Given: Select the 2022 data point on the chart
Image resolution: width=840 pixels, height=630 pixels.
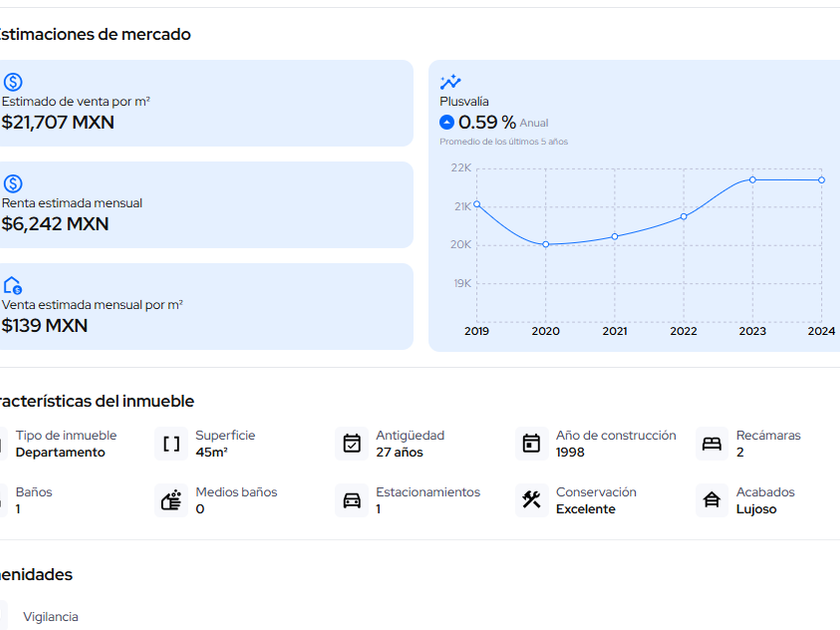Looking at the screenshot, I should pyautogui.click(x=684, y=216).
